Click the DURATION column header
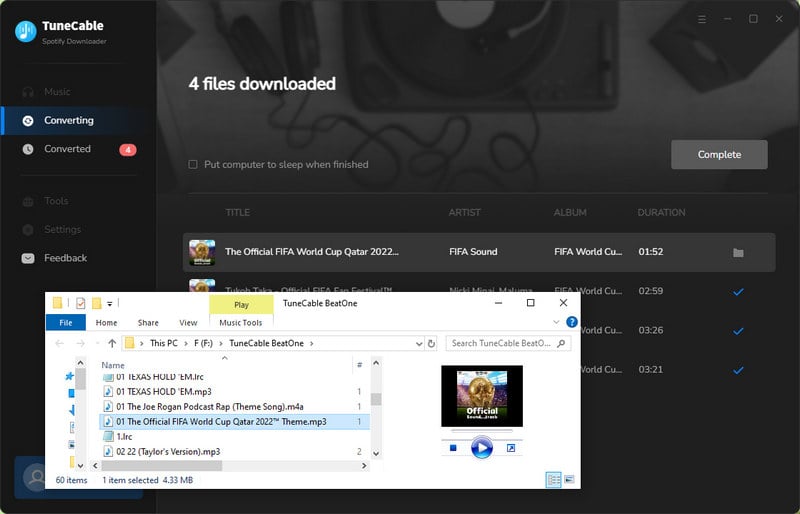This screenshot has height=514, width=800. [x=661, y=212]
